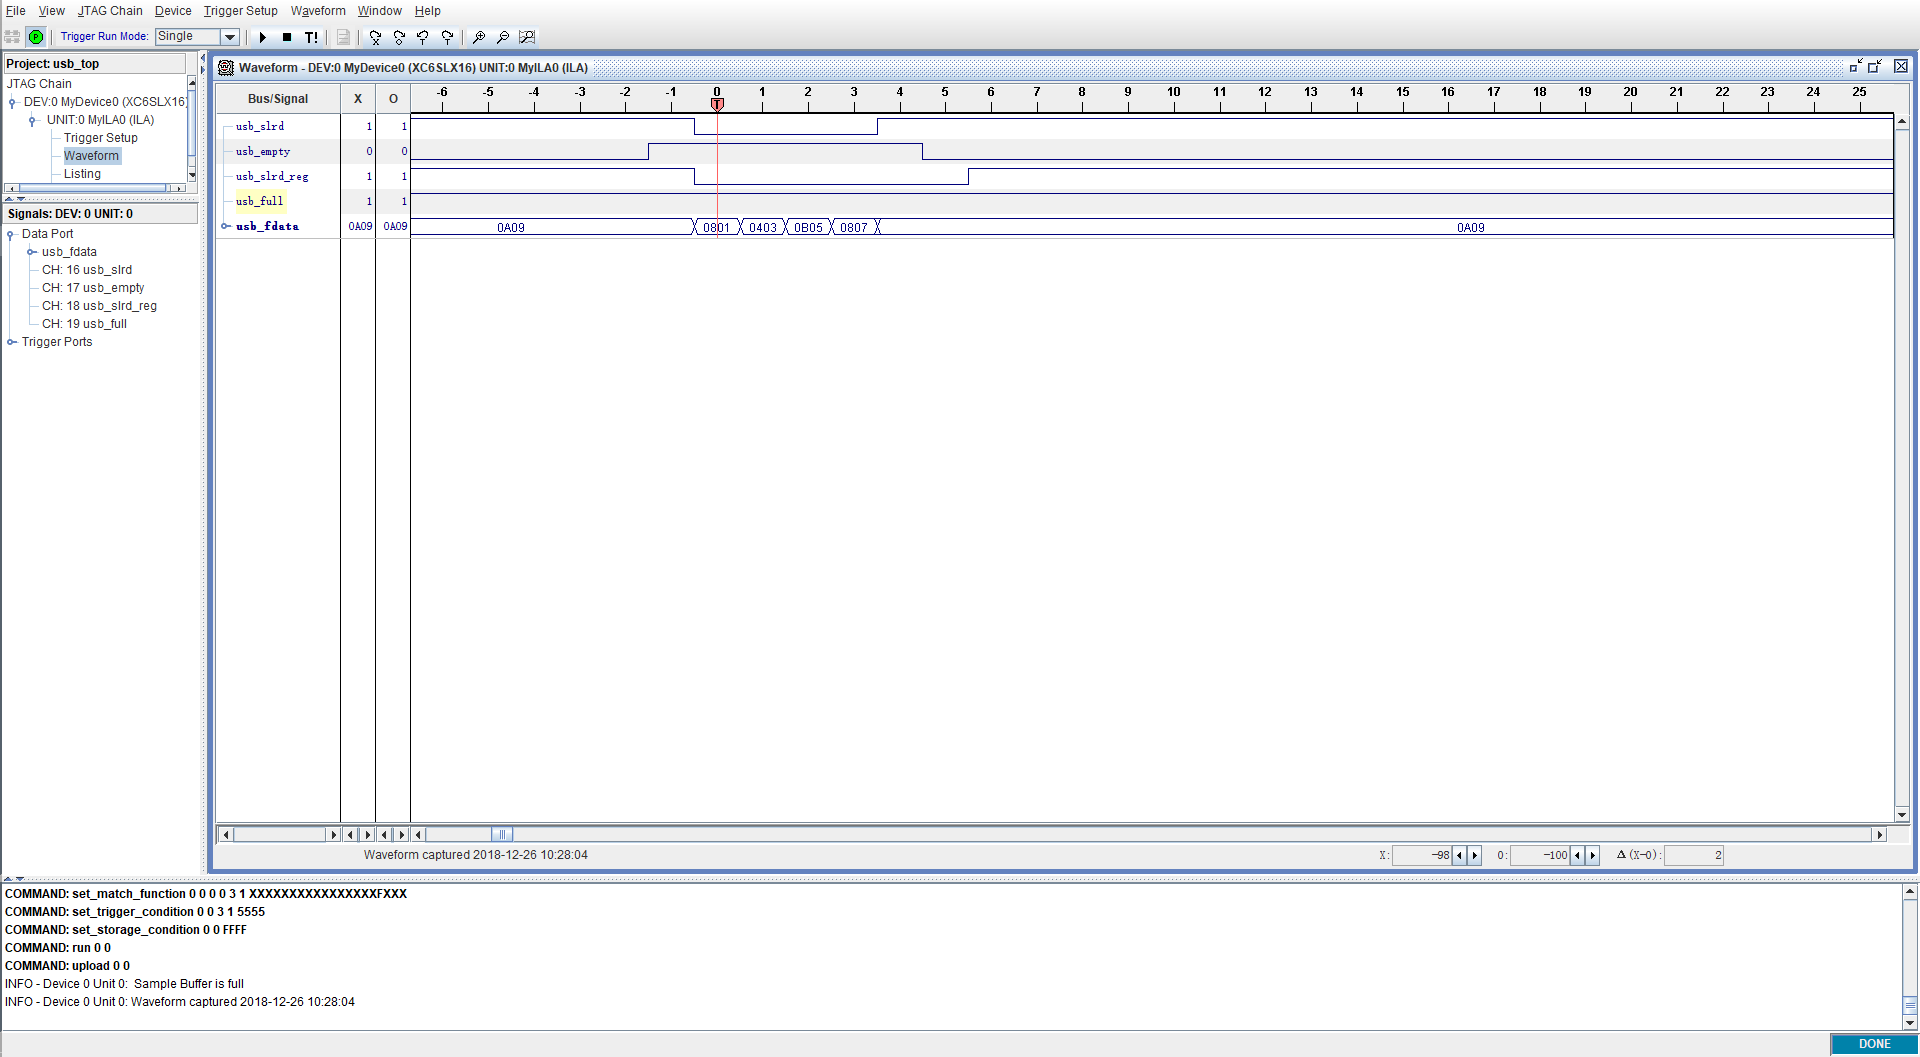This screenshot has width=1920, height=1057.
Task: Go to previous trigger toolbar icon
Action: (x=423, y=37)
